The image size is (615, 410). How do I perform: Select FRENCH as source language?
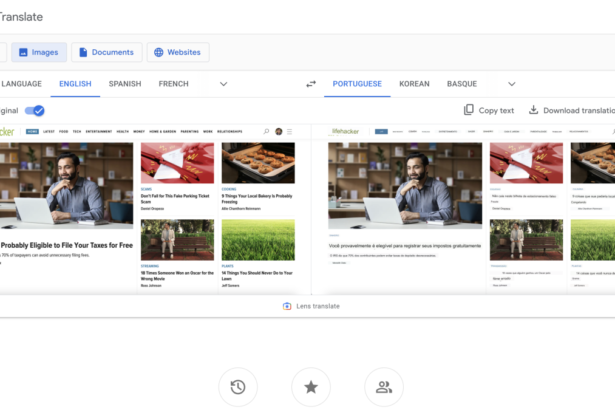coord(173,84)
